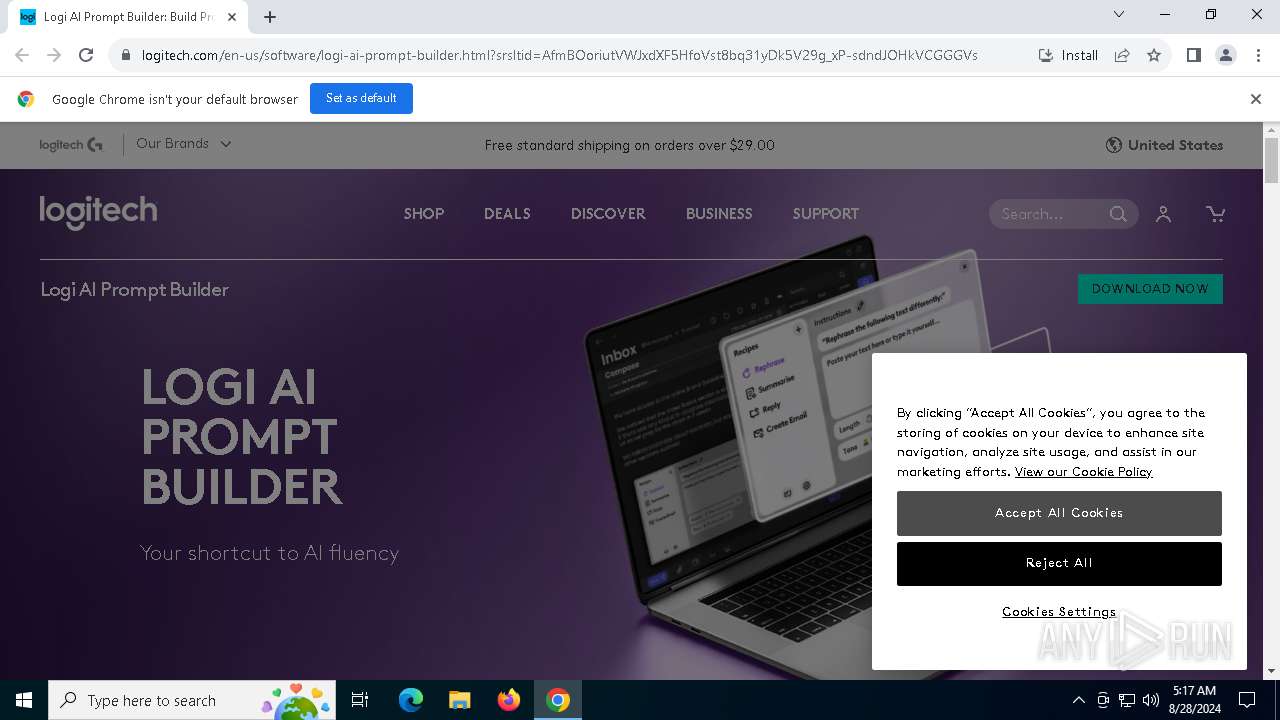Open File Explorer from the taskbar
This screenshot has height=720, width=1280.
pos(459,700)
